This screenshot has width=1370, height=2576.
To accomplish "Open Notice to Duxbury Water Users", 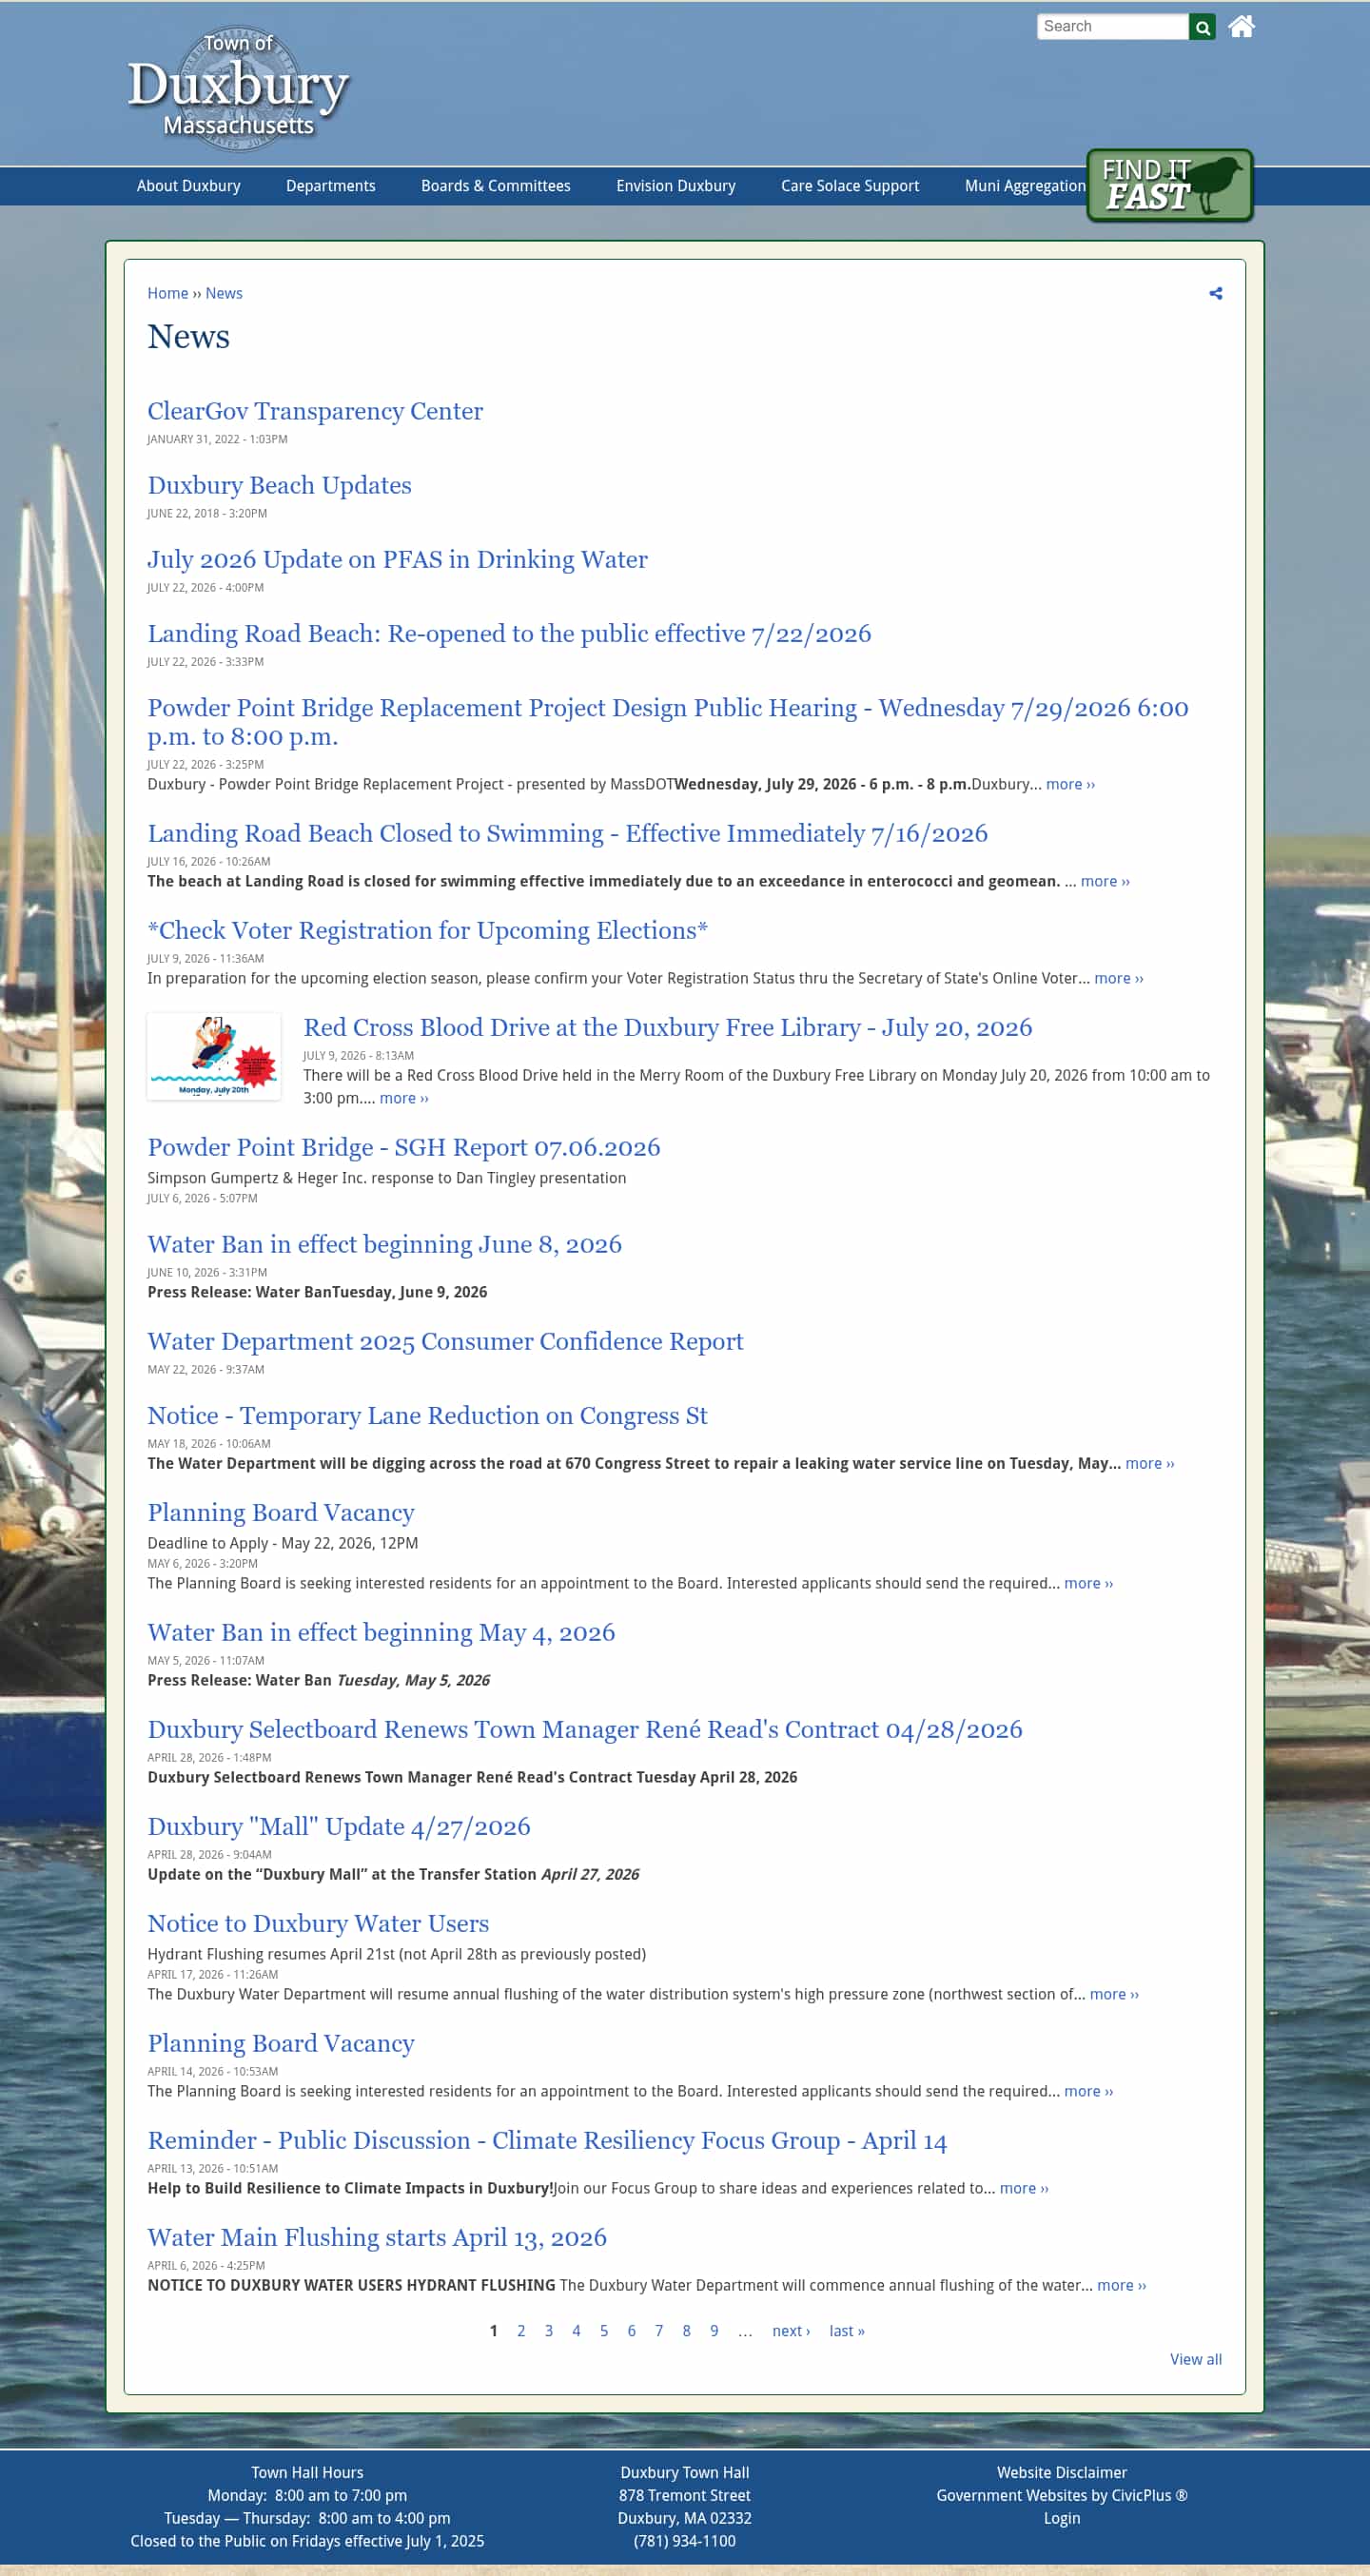I will pos(318,1923).
